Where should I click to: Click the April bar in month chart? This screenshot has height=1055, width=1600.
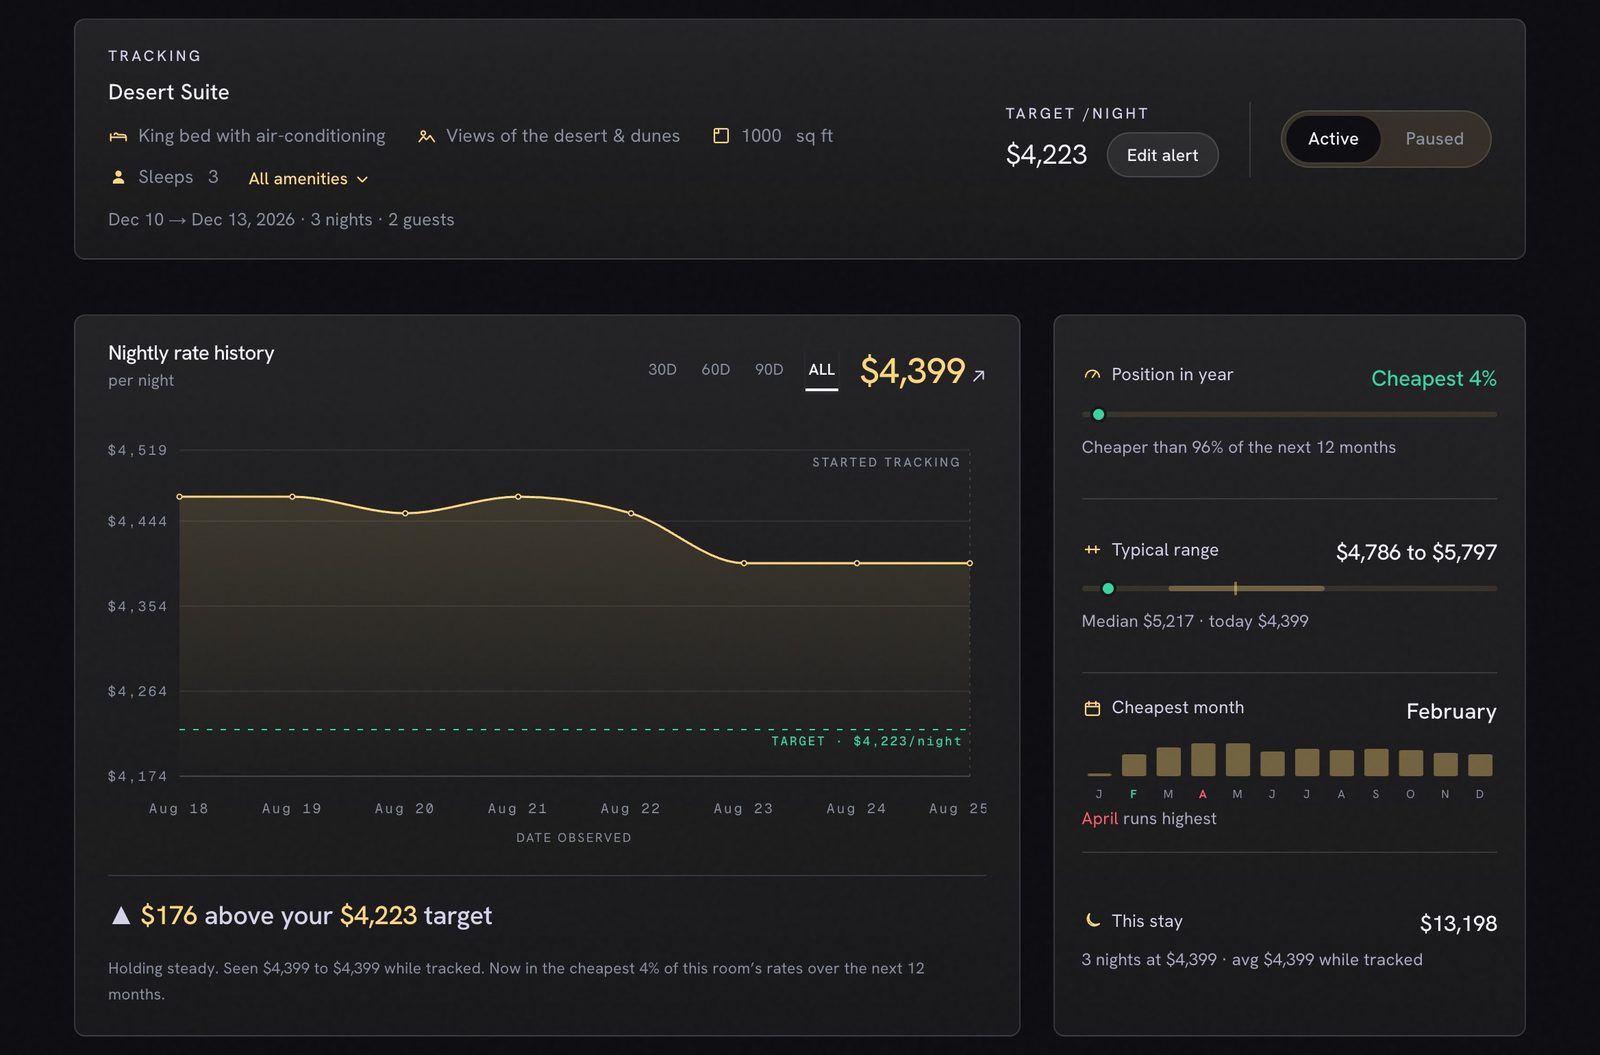[x=1203, y=760]
